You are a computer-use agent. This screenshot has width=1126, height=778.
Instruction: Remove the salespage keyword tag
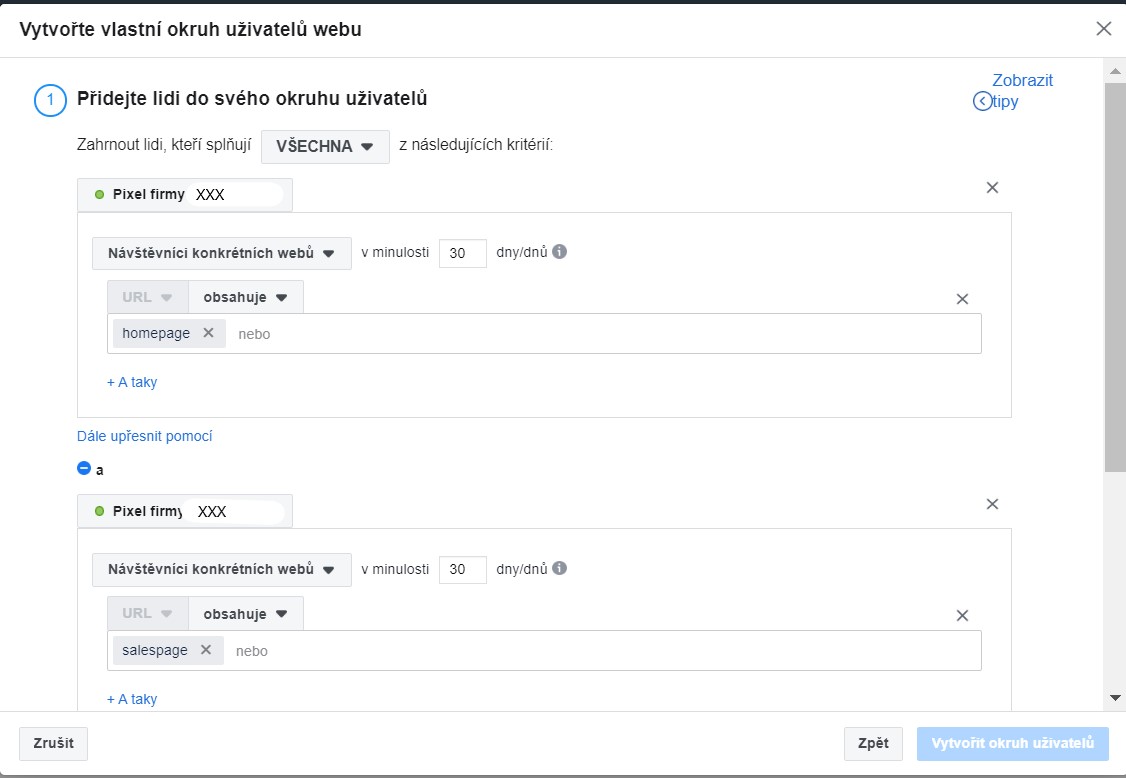point(206,649)
